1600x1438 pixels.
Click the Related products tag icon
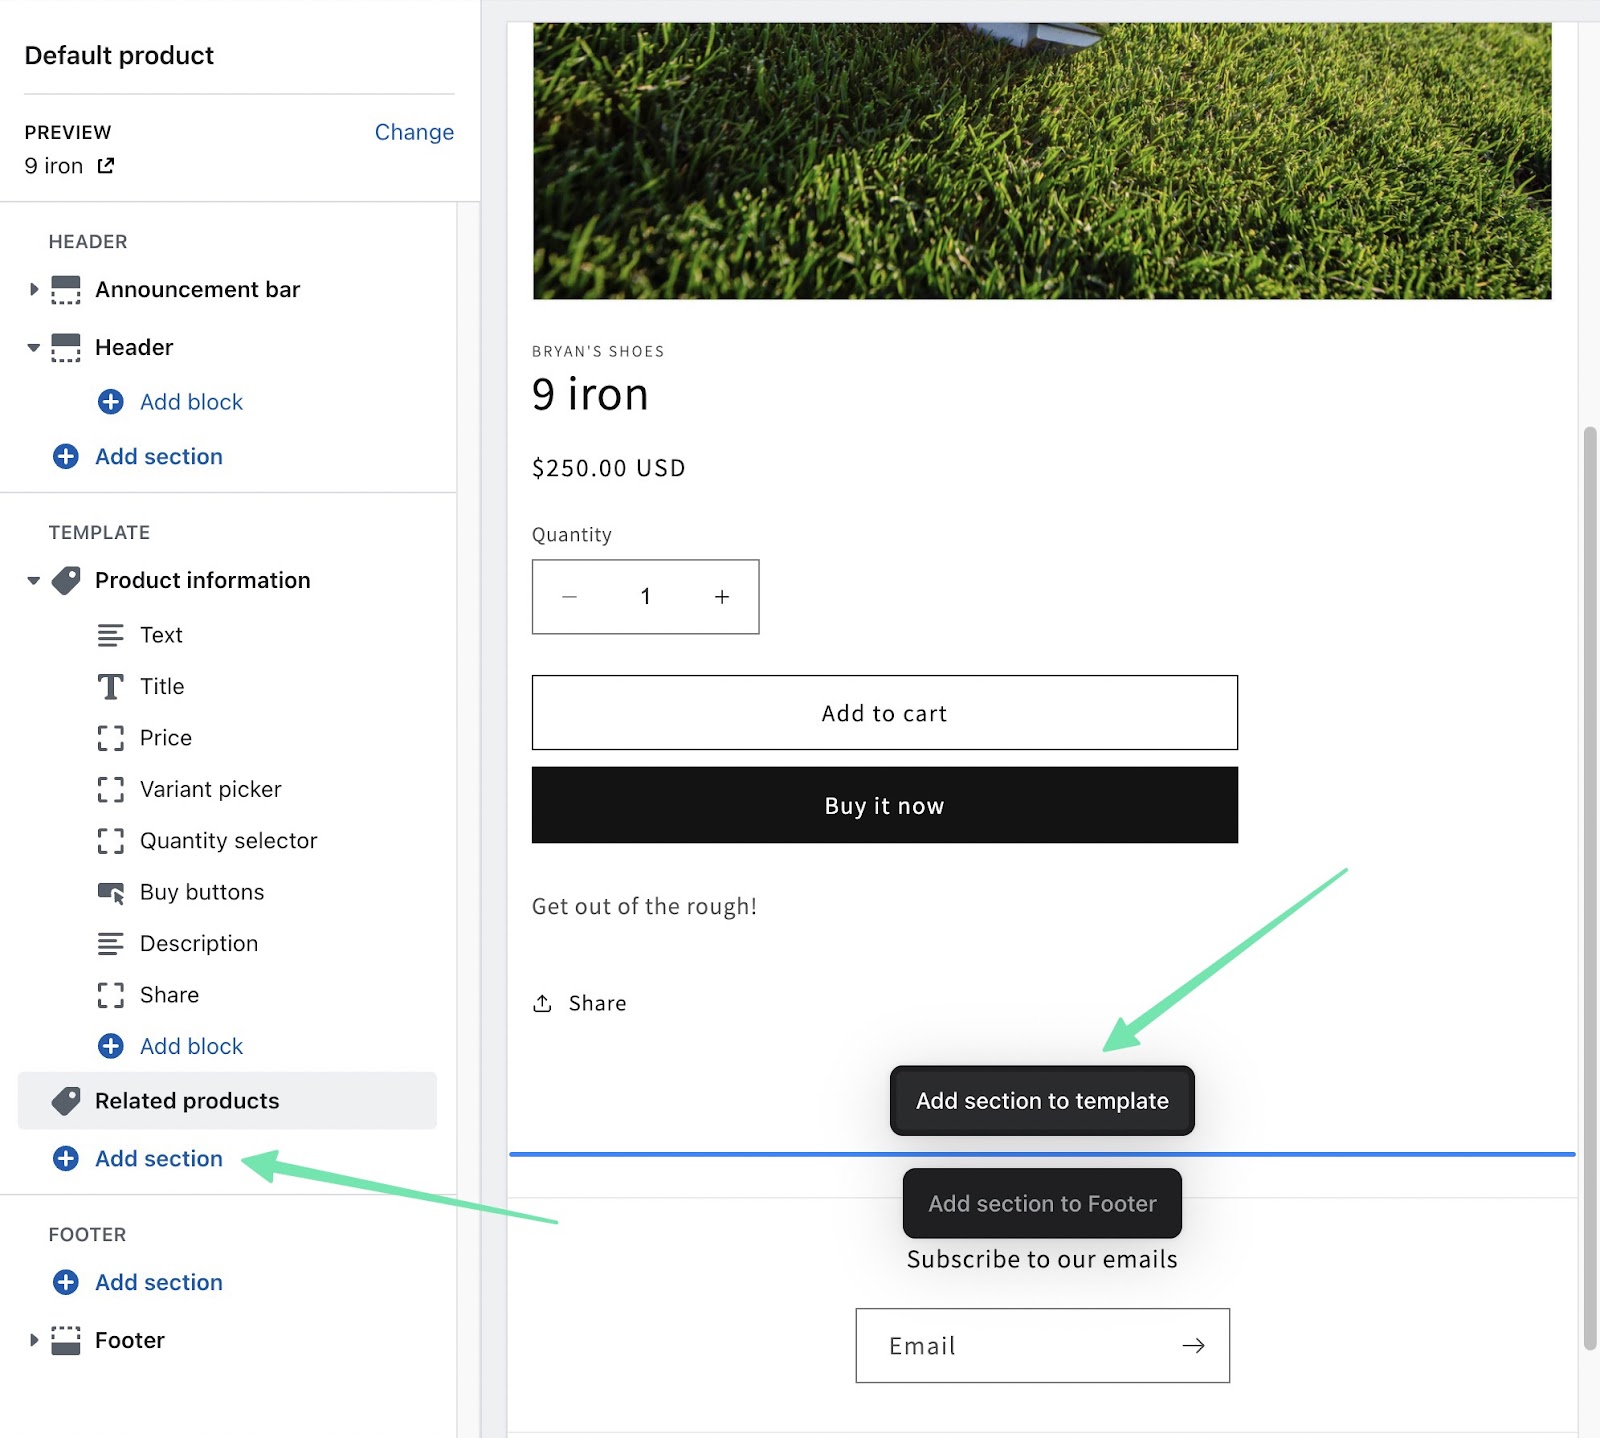tap(66, 1101)
